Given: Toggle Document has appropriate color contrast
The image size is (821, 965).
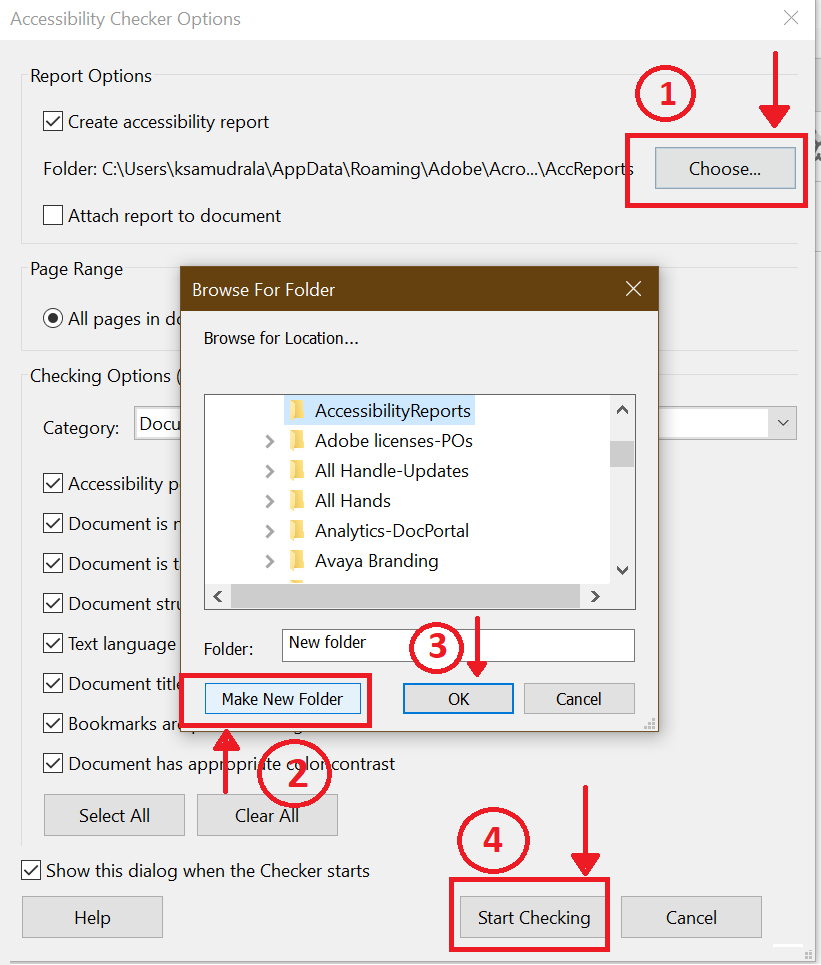Looking at the screenshot, I should coord(53,763).
